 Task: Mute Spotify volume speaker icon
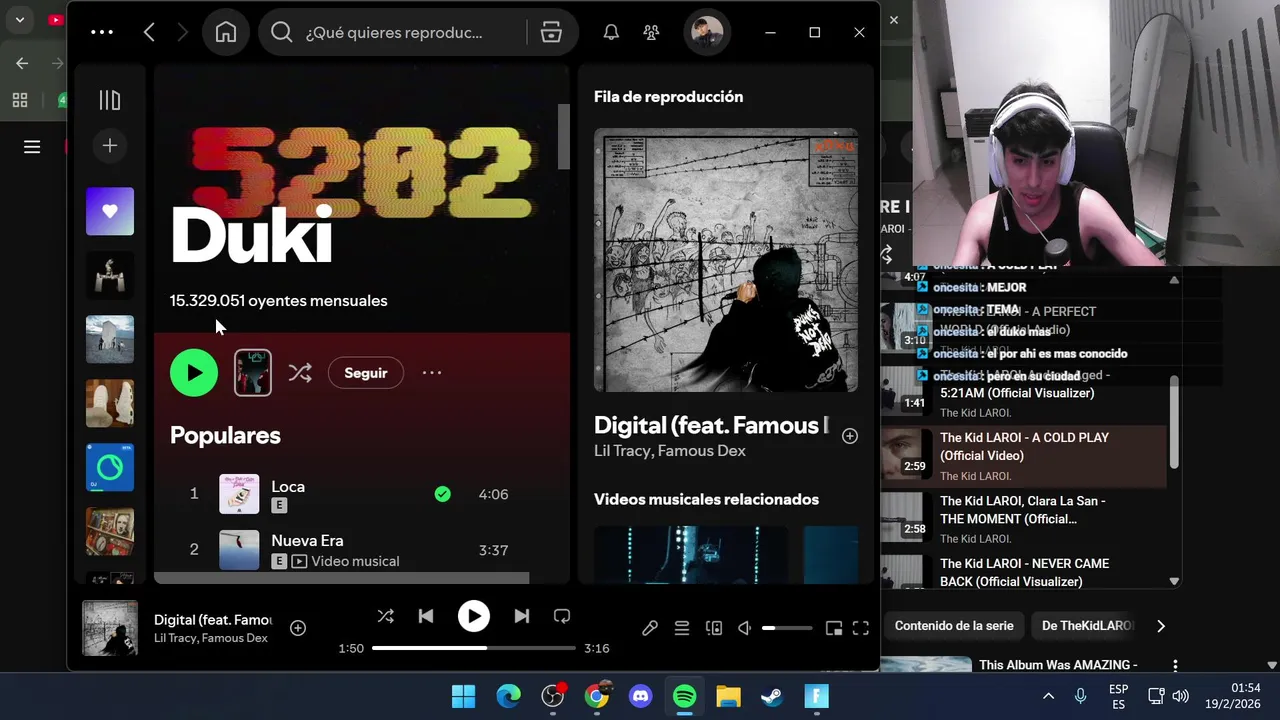pos(744,628)
